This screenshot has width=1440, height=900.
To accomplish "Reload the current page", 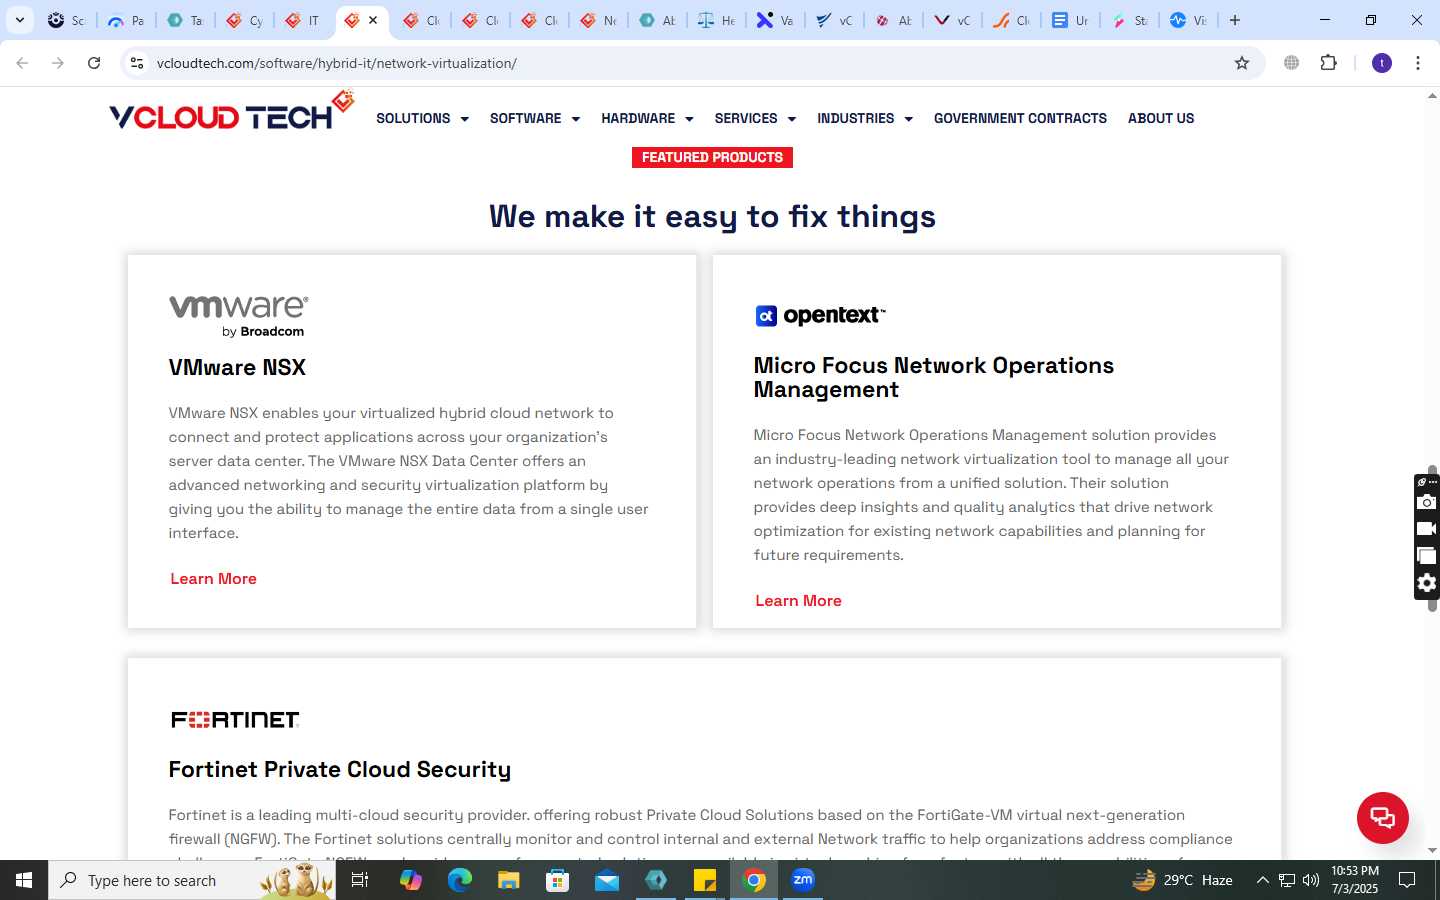I will pos(94,63).
